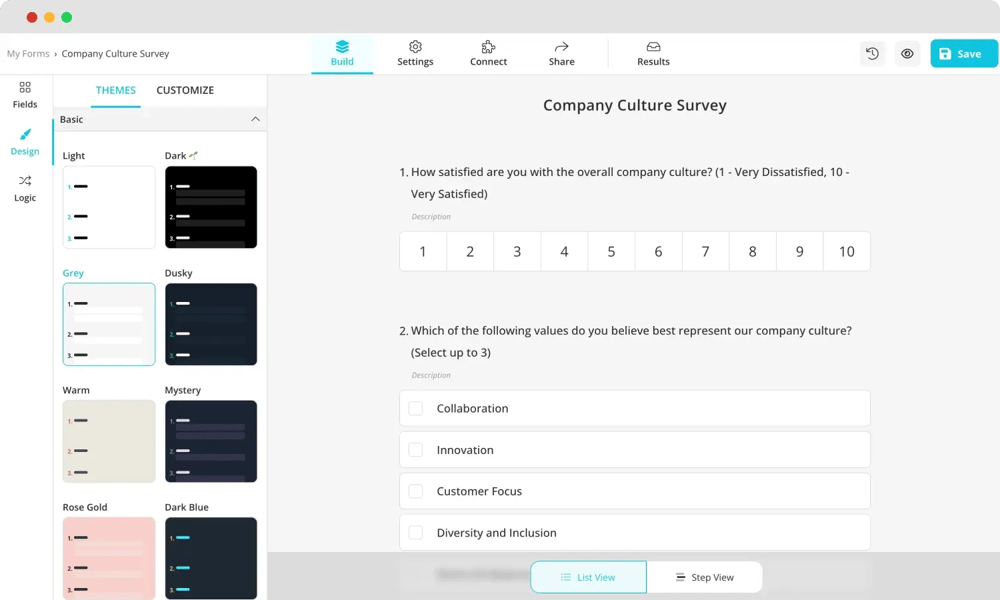Open the Share options
1000x600 pixels.
pos(561,53)
